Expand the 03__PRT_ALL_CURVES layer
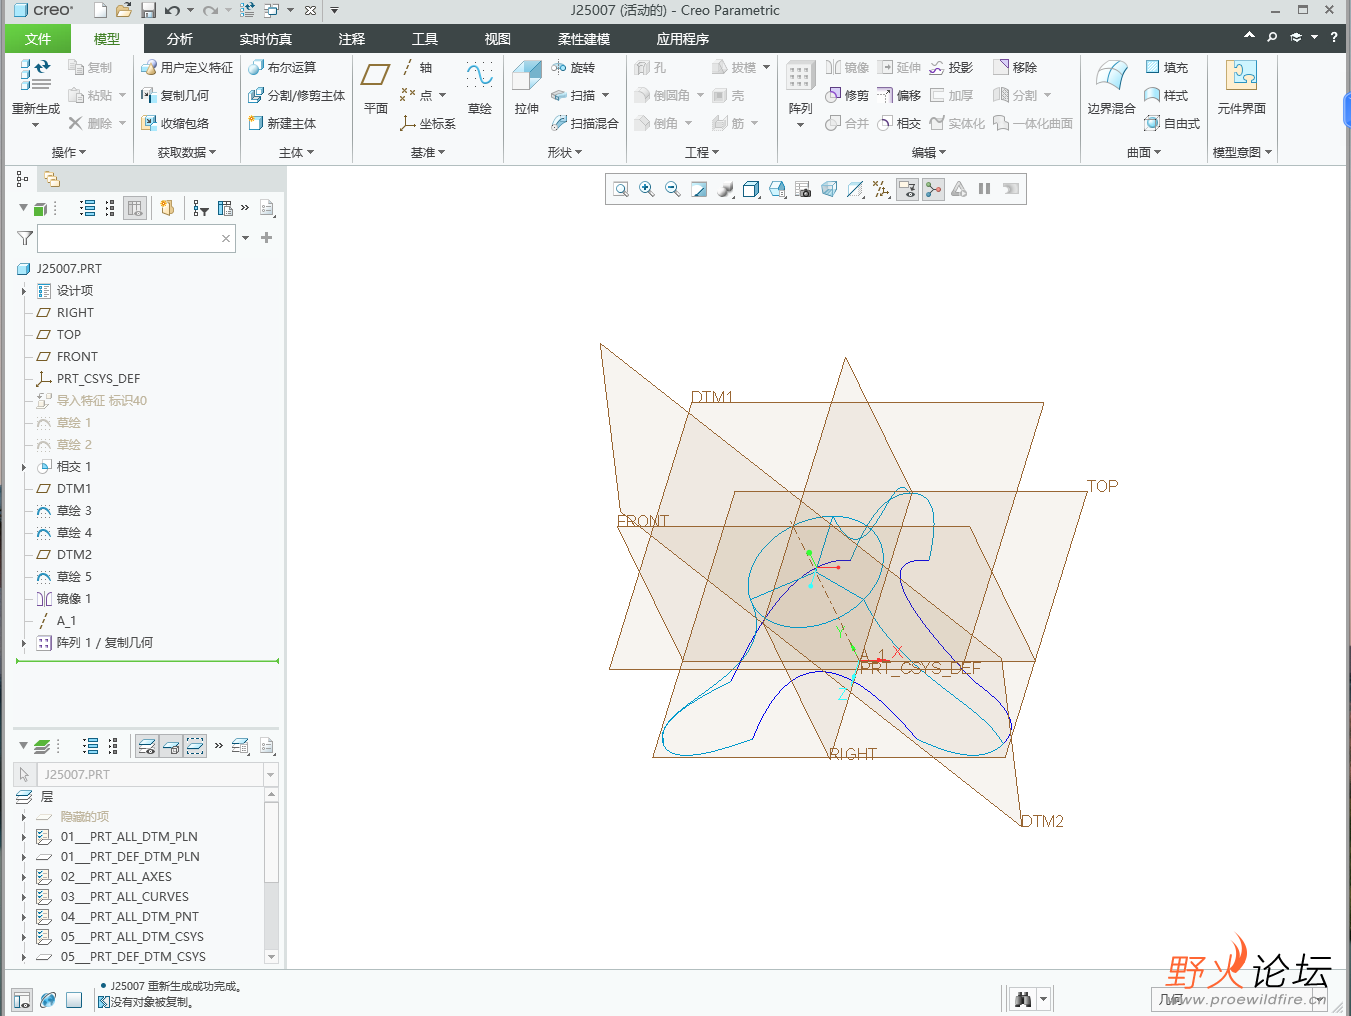 click(x=24, y=897)
